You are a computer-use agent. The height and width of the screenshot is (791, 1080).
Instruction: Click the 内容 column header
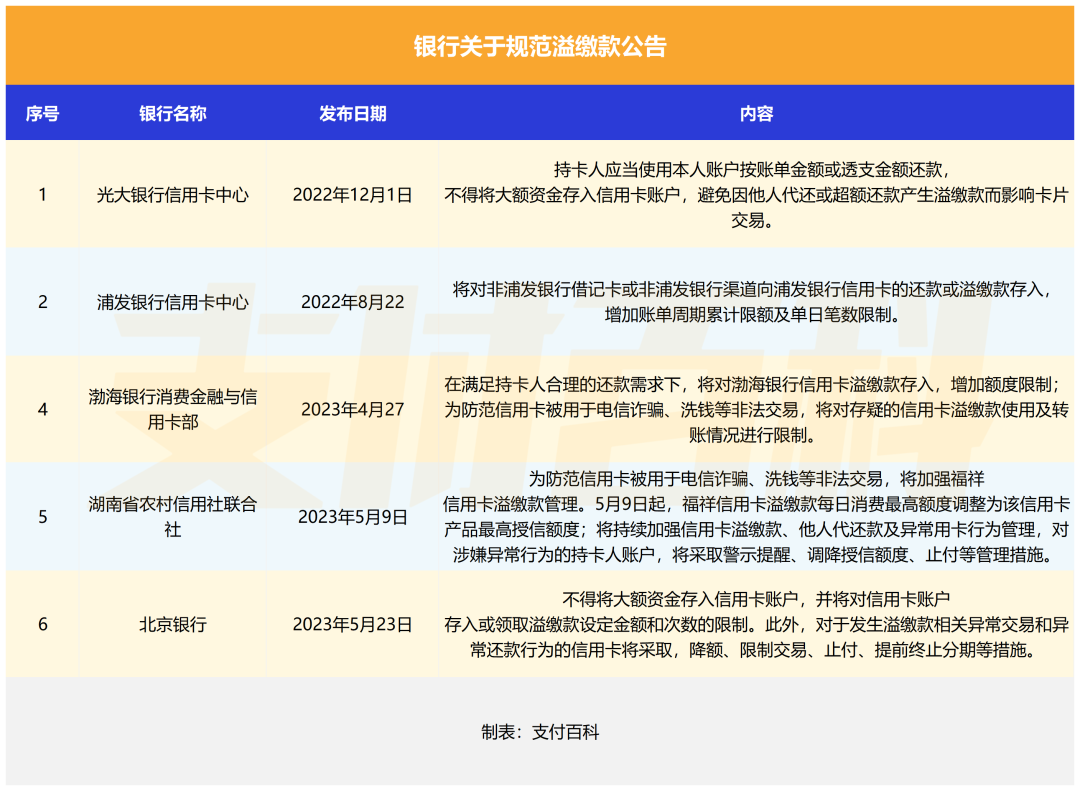coord(756,114)
